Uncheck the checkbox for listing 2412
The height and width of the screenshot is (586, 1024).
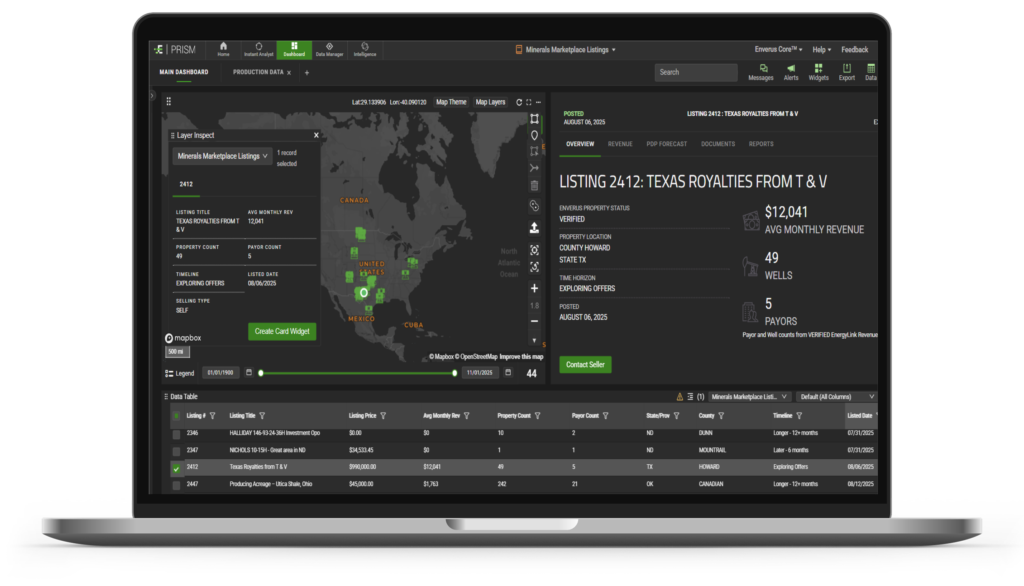click(x=177, y=467)
